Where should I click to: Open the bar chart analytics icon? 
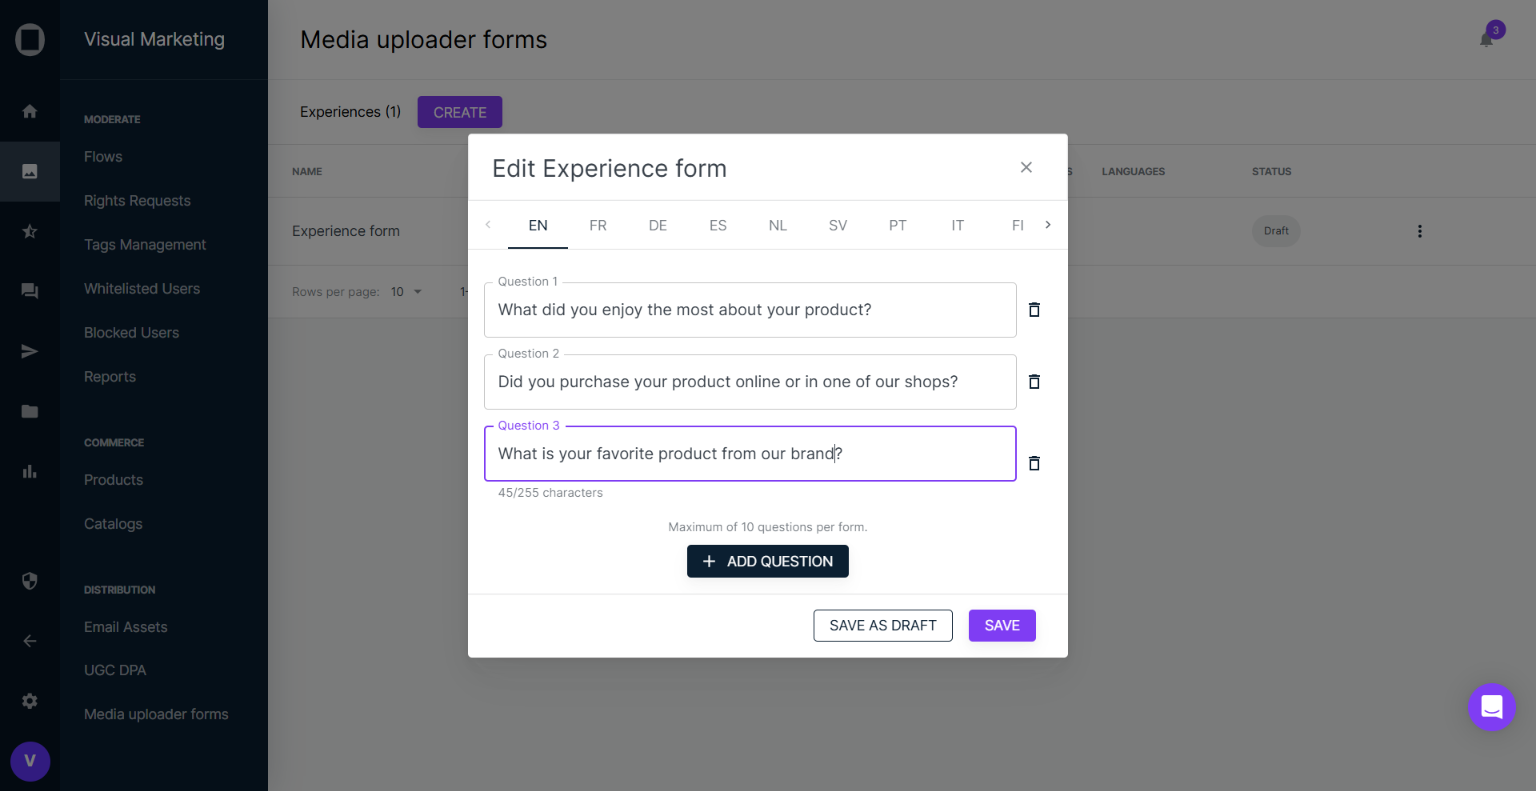[x=30, y=471]
